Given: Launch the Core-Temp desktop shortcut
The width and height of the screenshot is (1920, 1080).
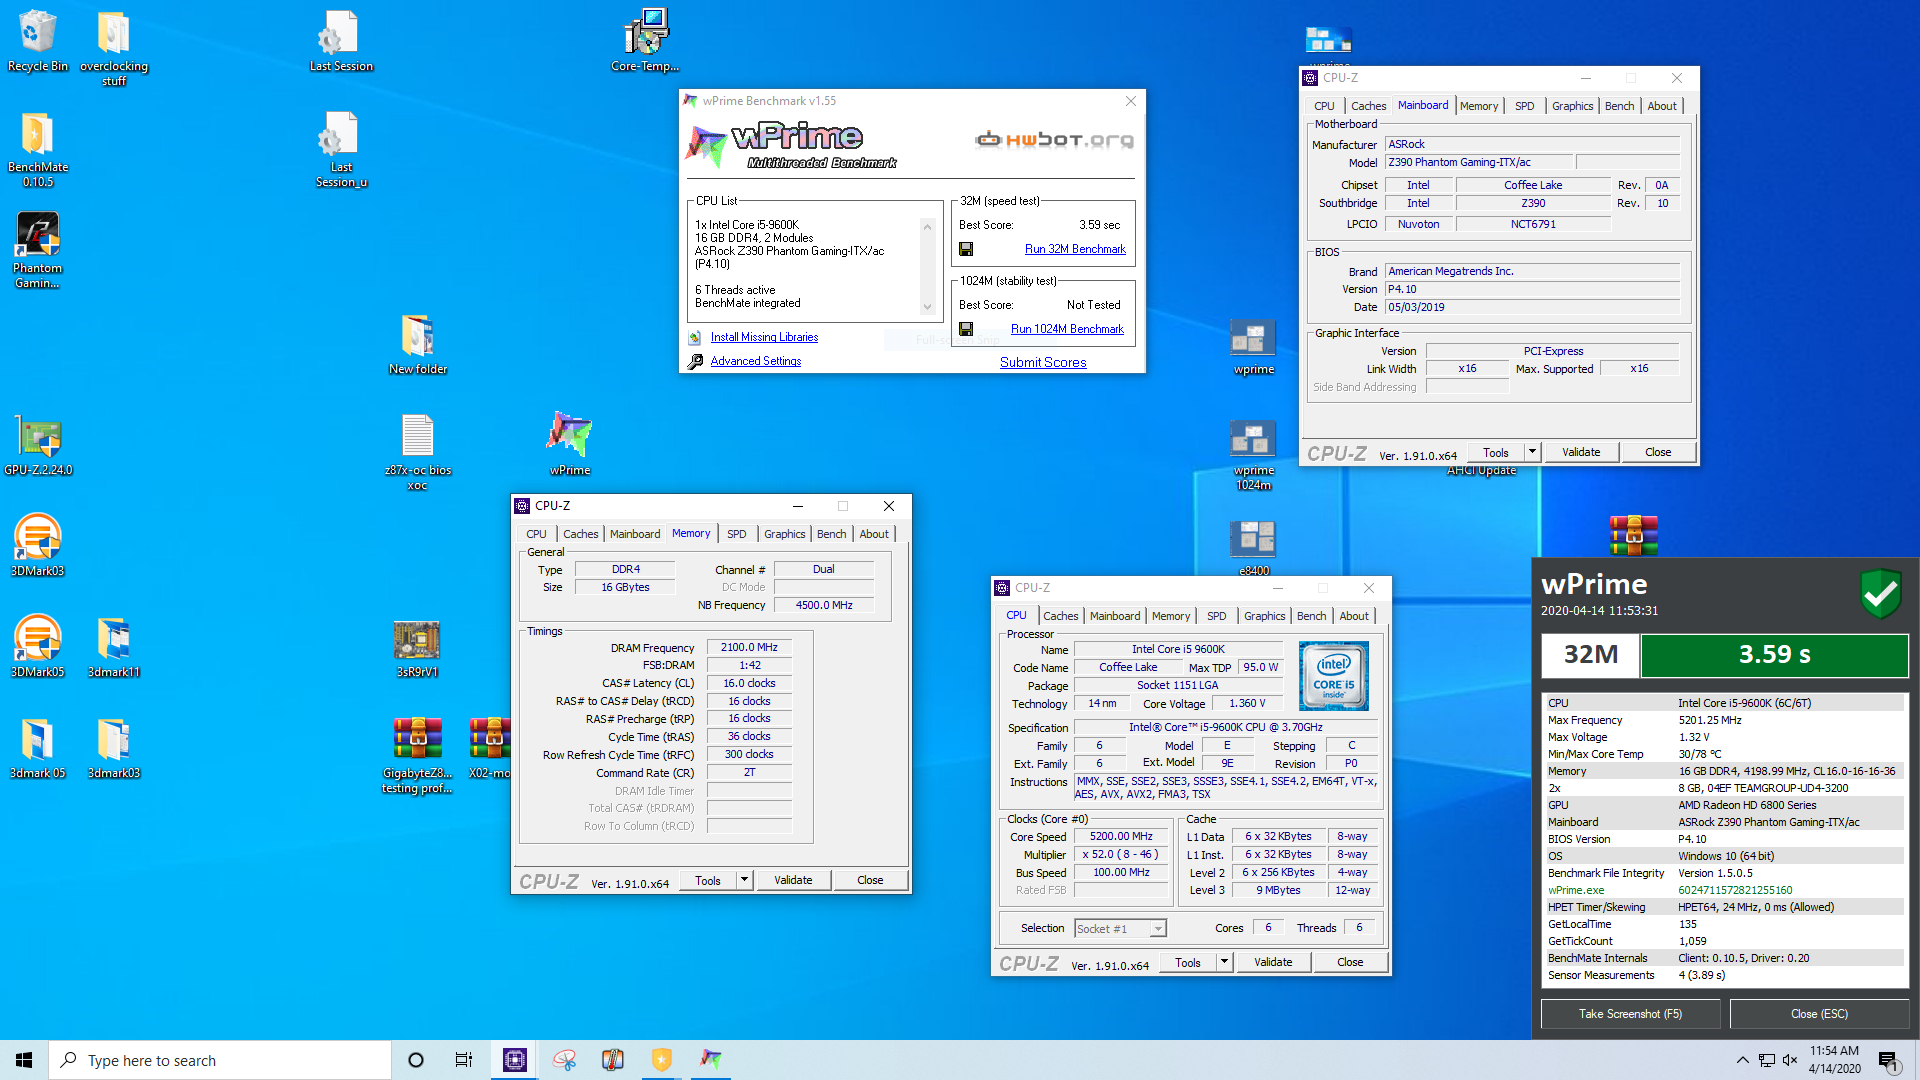Looking at the screenshot, I should (x=645, y=40).
